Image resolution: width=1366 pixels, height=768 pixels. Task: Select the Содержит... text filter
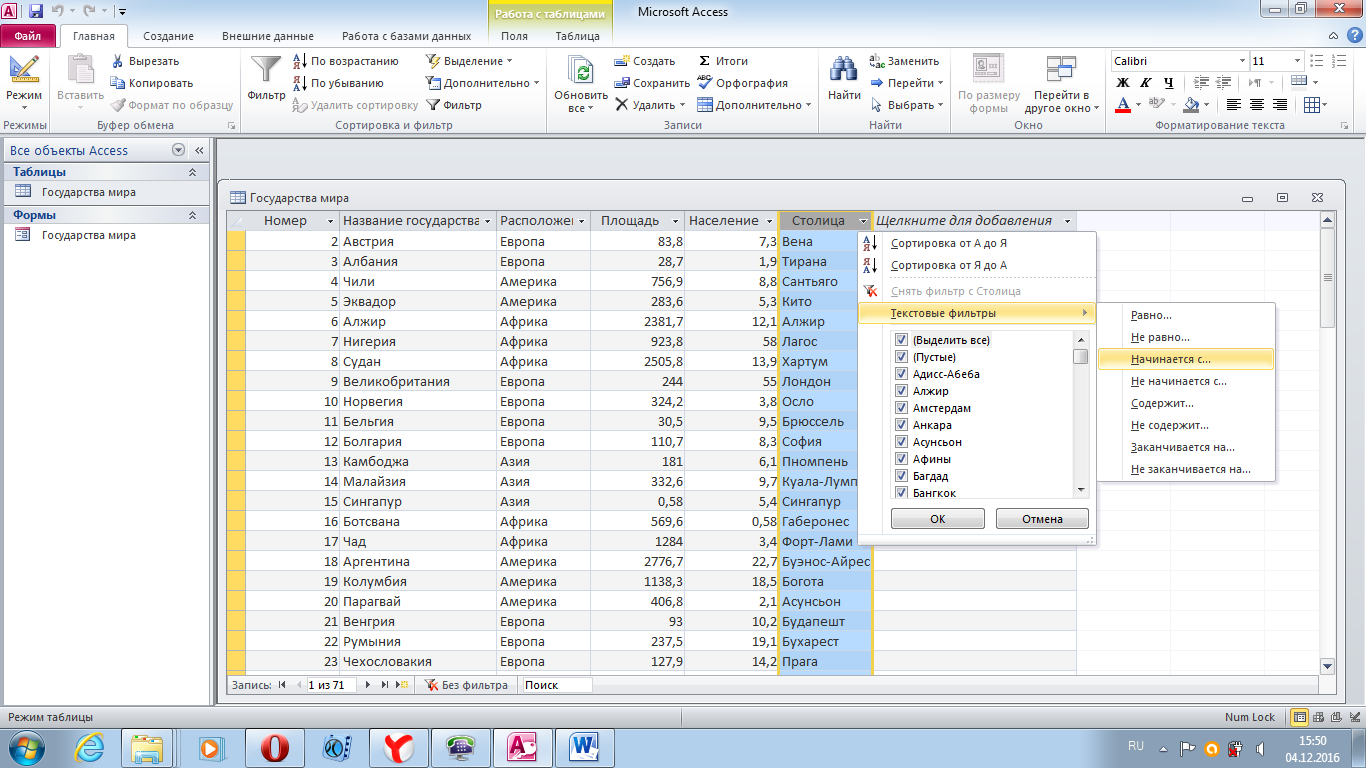pos(1185,403)
